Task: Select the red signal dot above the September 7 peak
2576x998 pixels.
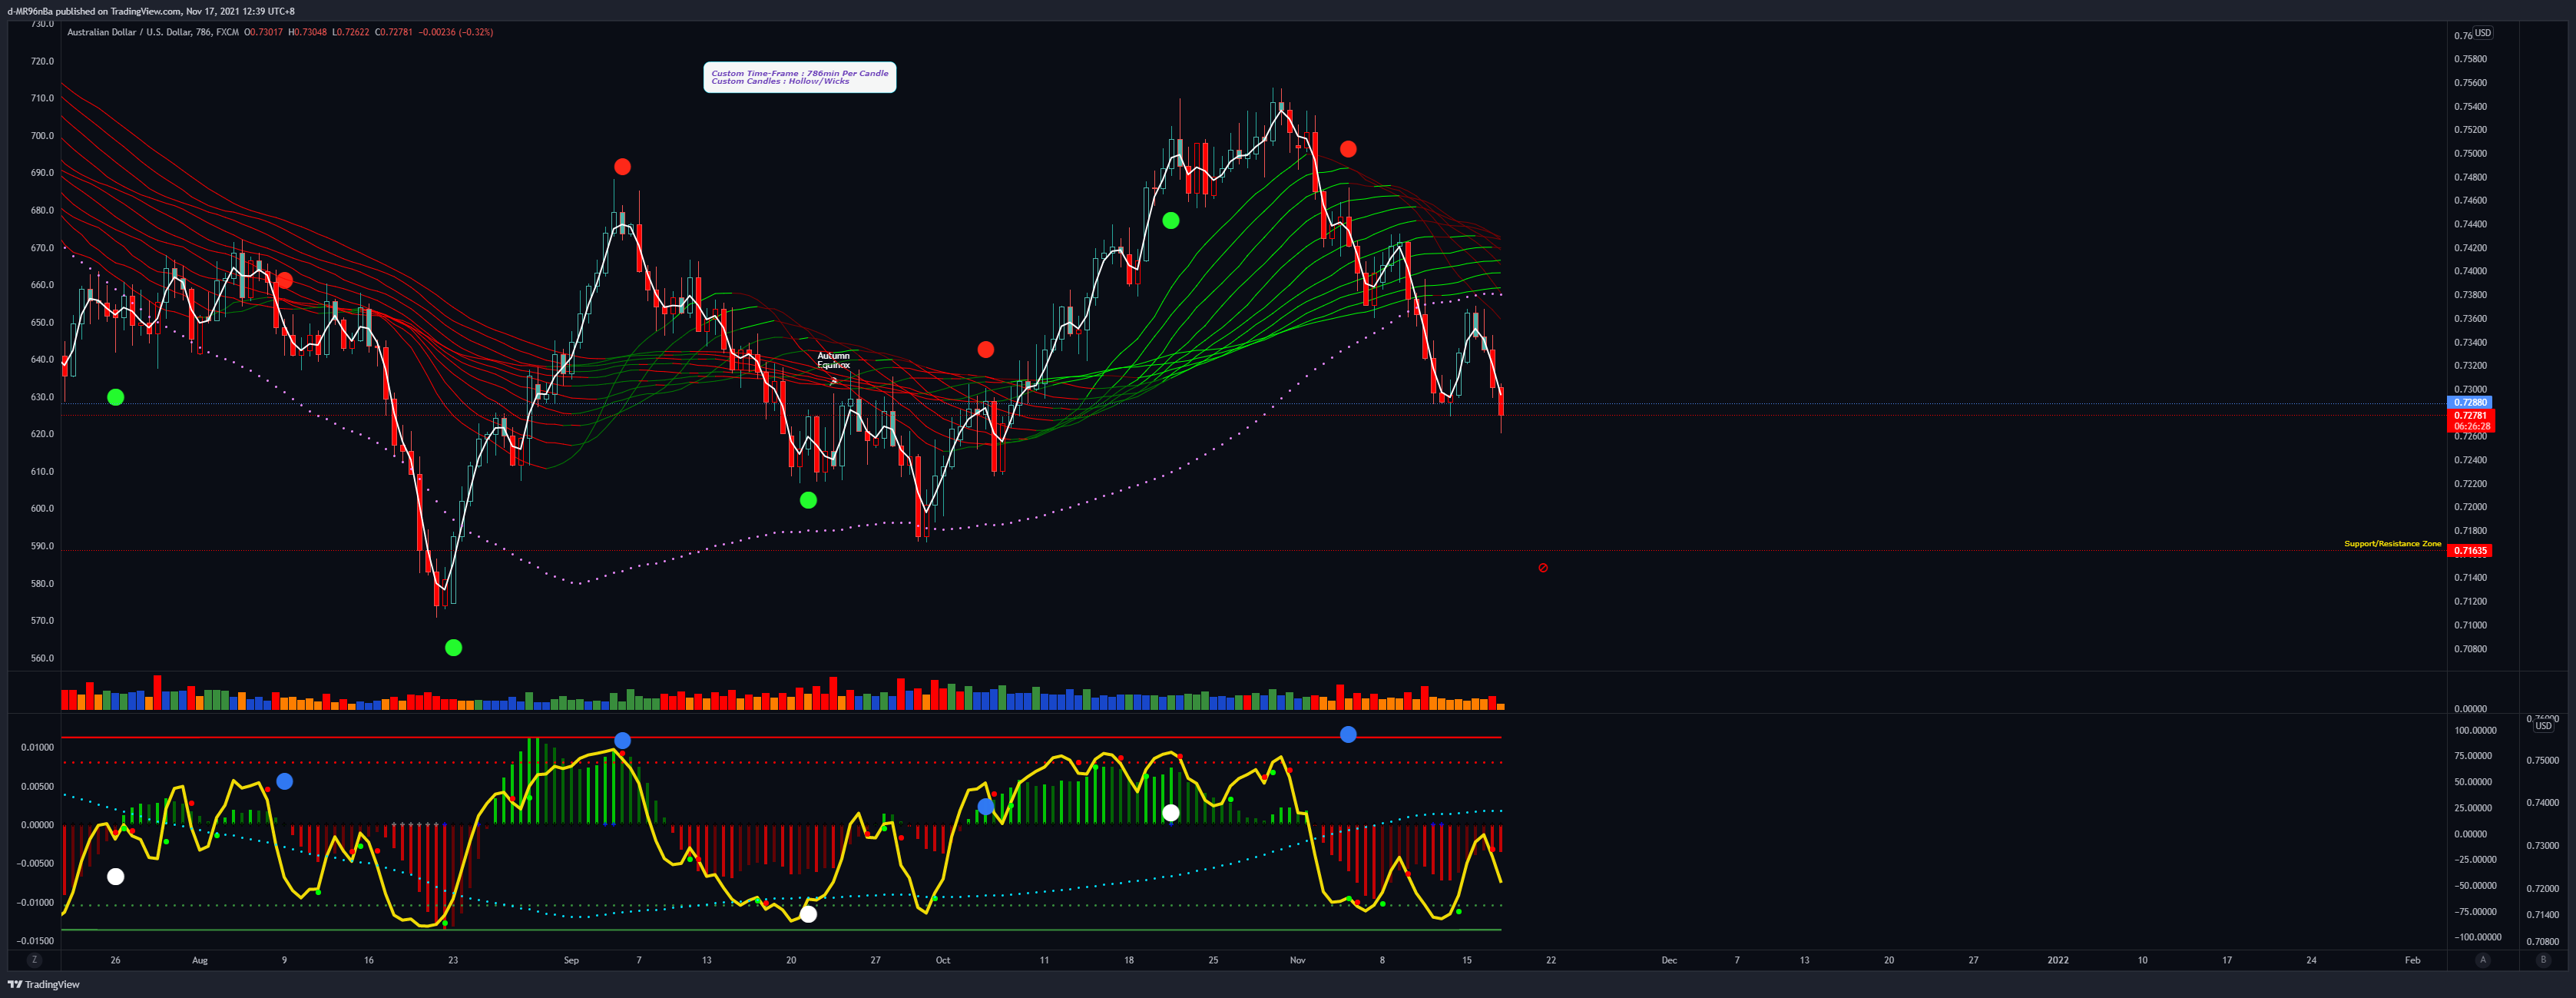Action: [x=622, y=167]
